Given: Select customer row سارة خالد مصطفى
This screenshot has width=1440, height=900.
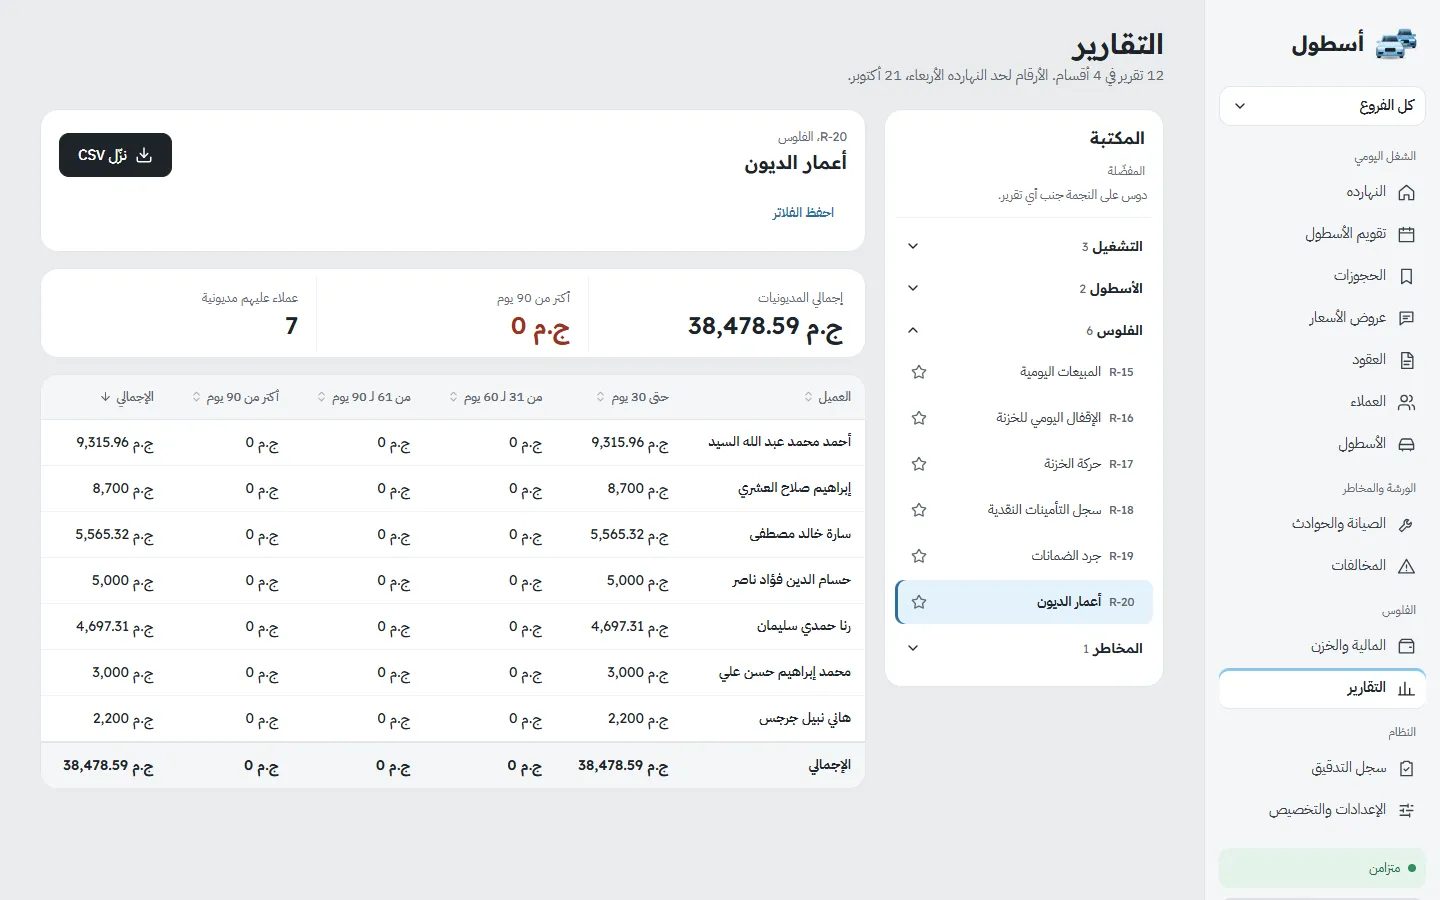Looking at the screenshot, I should click(x=453, y=534).
